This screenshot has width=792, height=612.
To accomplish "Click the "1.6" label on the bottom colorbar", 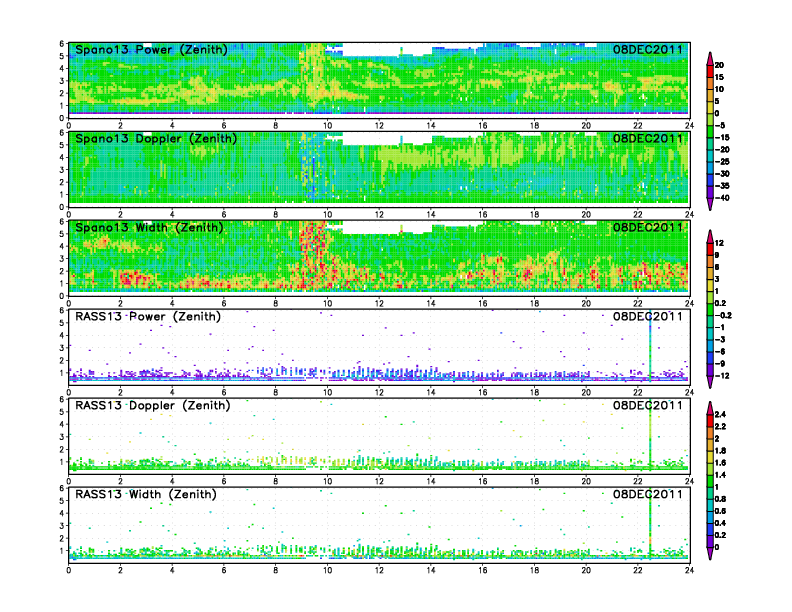I will click(x=720, y=463).
